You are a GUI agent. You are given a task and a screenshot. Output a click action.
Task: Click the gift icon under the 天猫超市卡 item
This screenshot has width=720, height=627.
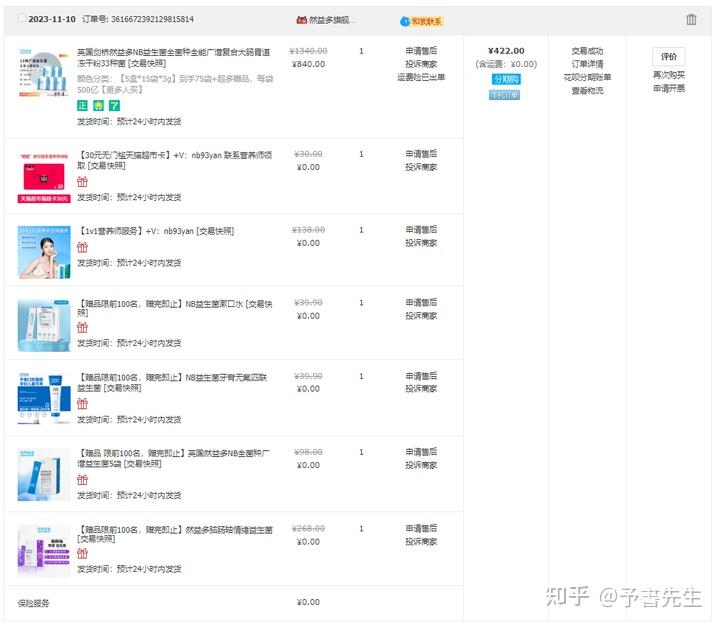(82, 181)
